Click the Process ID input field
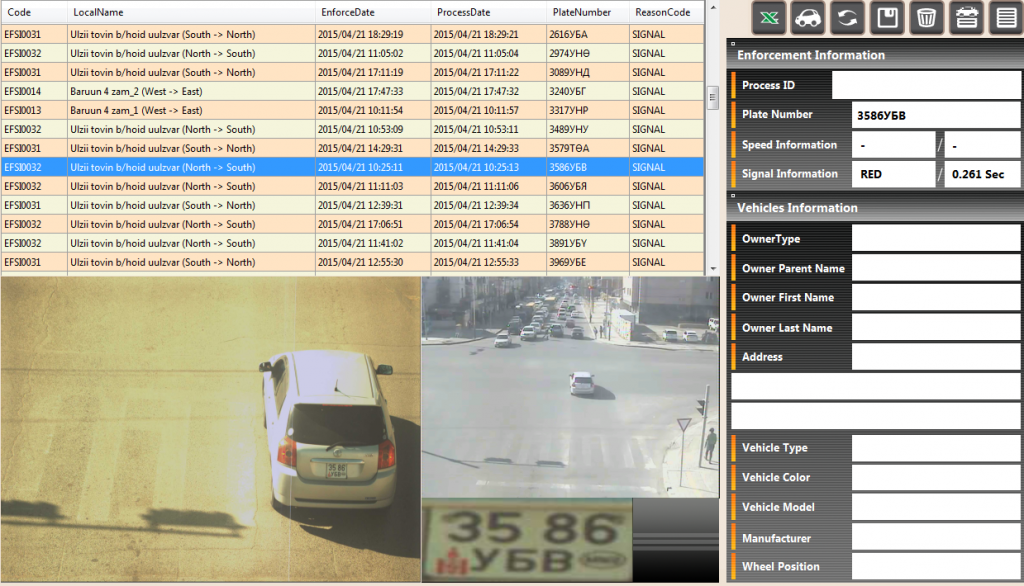This screenshot has height=586, width=1024. 925,86
